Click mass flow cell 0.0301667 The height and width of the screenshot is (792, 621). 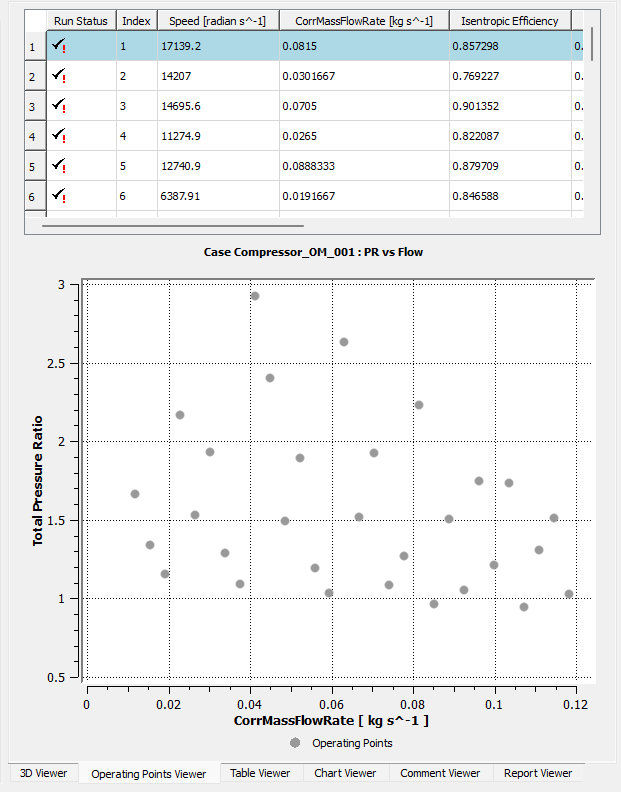(x=364, y=76)
